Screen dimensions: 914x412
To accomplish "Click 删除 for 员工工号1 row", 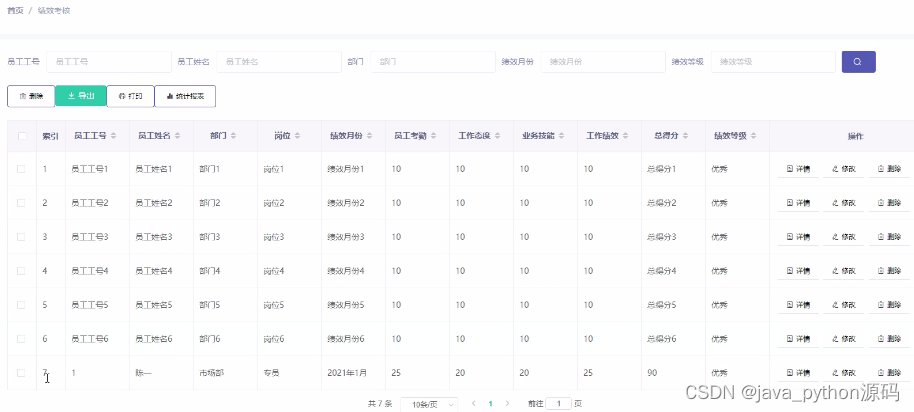I will [x=889, y=170].
